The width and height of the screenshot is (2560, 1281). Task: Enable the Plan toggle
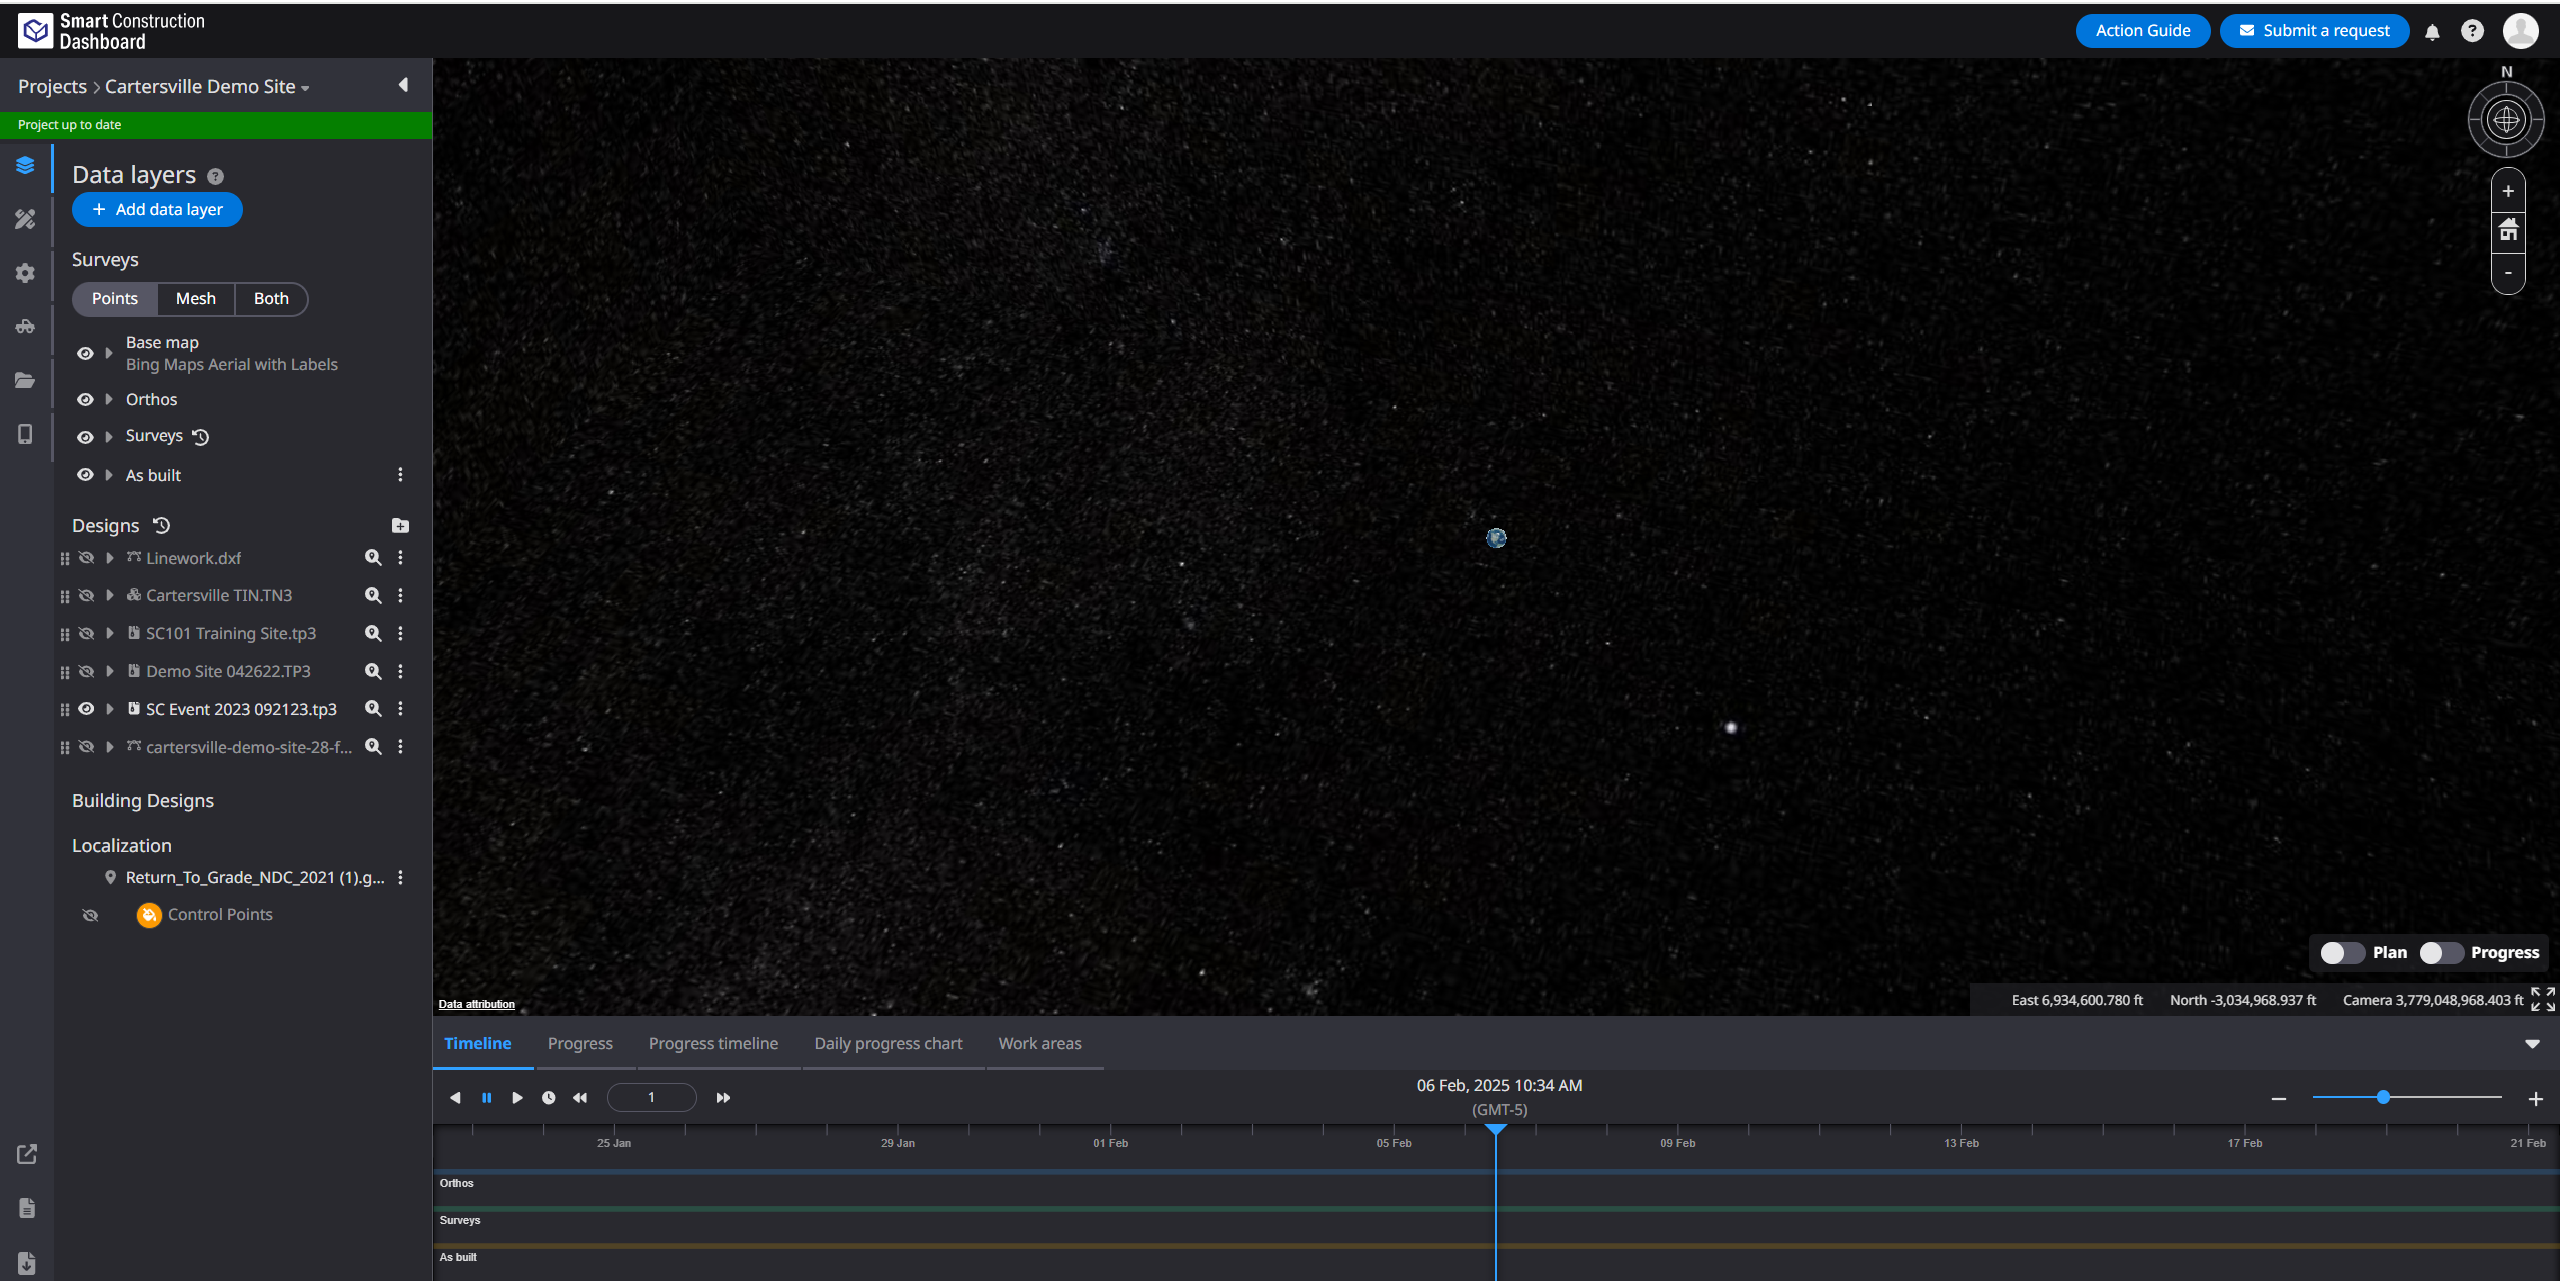[2342, 953]
